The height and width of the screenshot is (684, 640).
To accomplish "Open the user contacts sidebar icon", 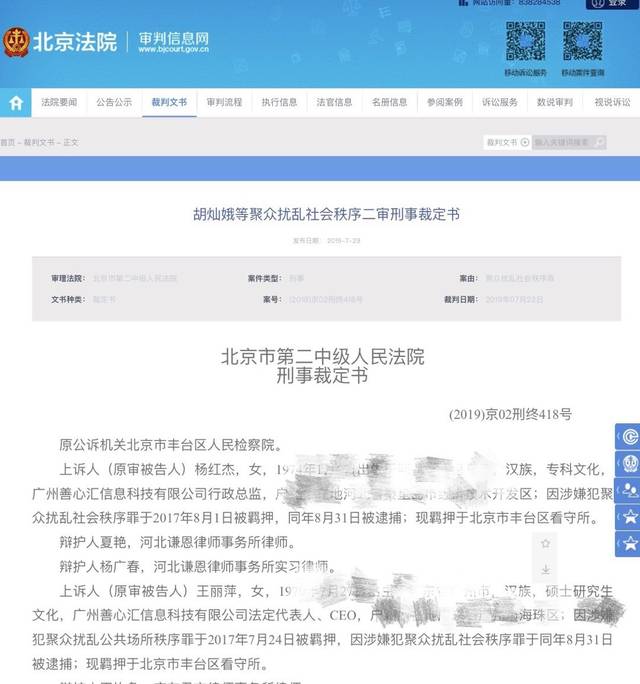I will (628, 490).
